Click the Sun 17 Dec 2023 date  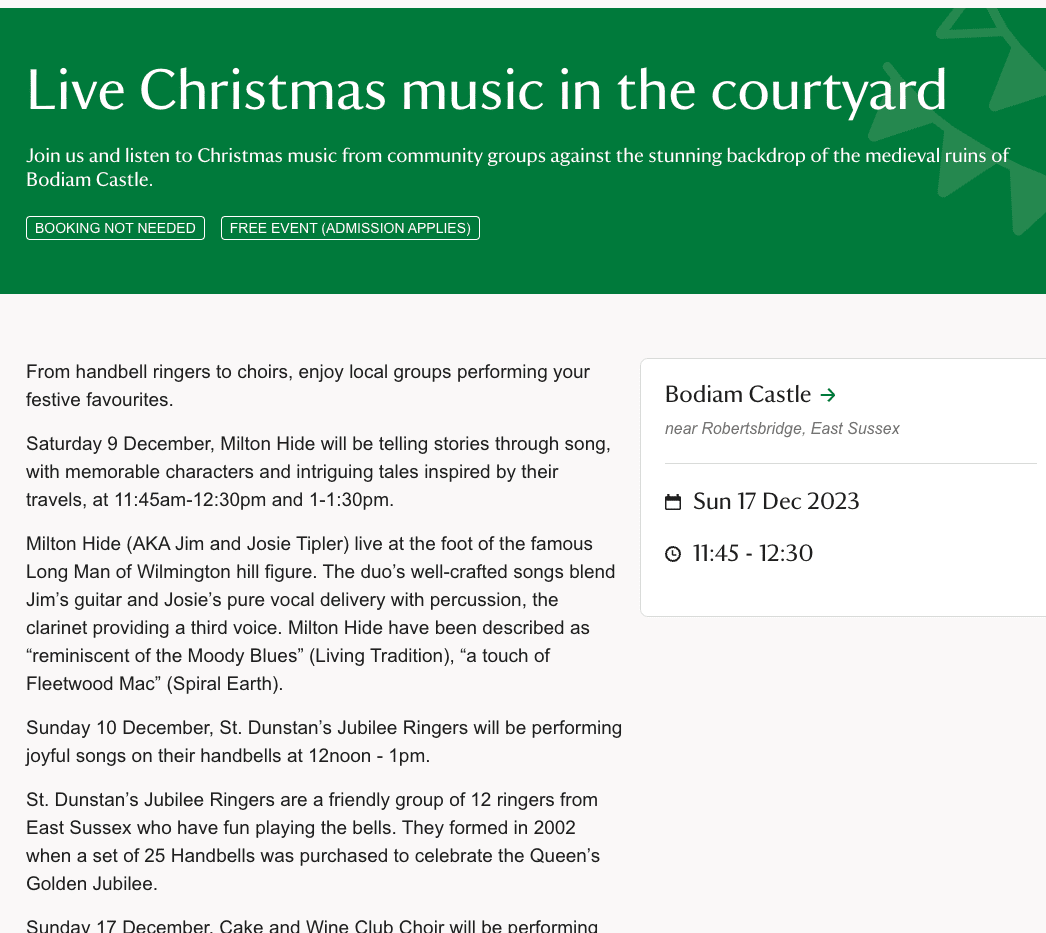[776, 502]
